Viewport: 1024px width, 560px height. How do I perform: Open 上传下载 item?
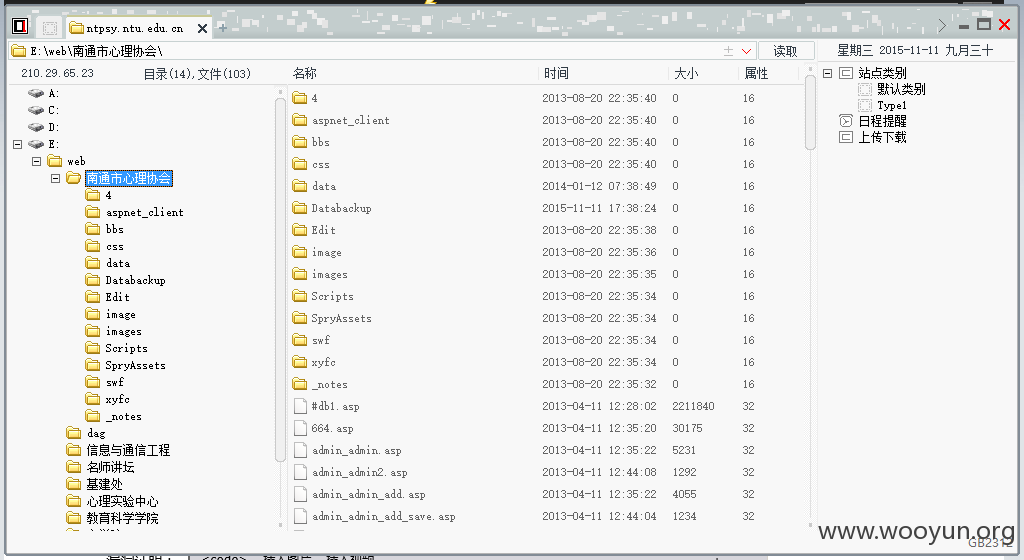point(882,137)
